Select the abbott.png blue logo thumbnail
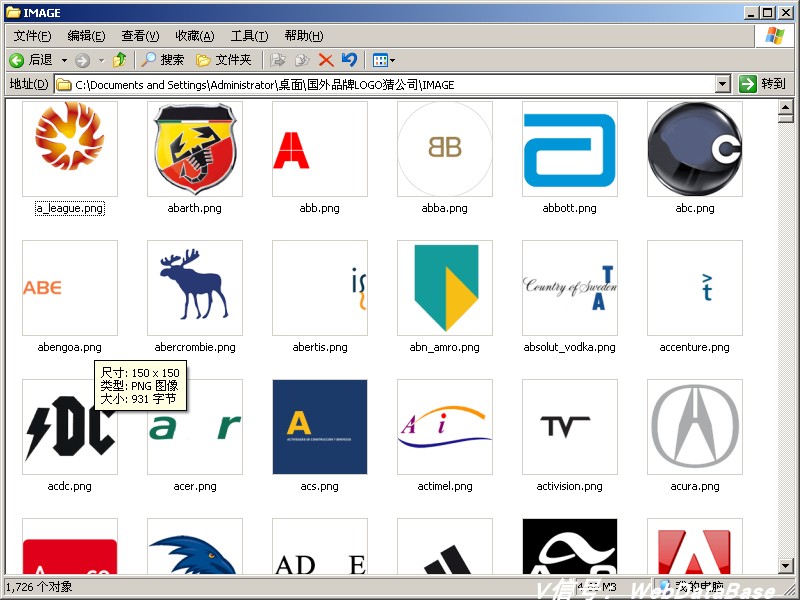Screen dimensions: 800x600 pyautogui.click(x=570, y=149)
